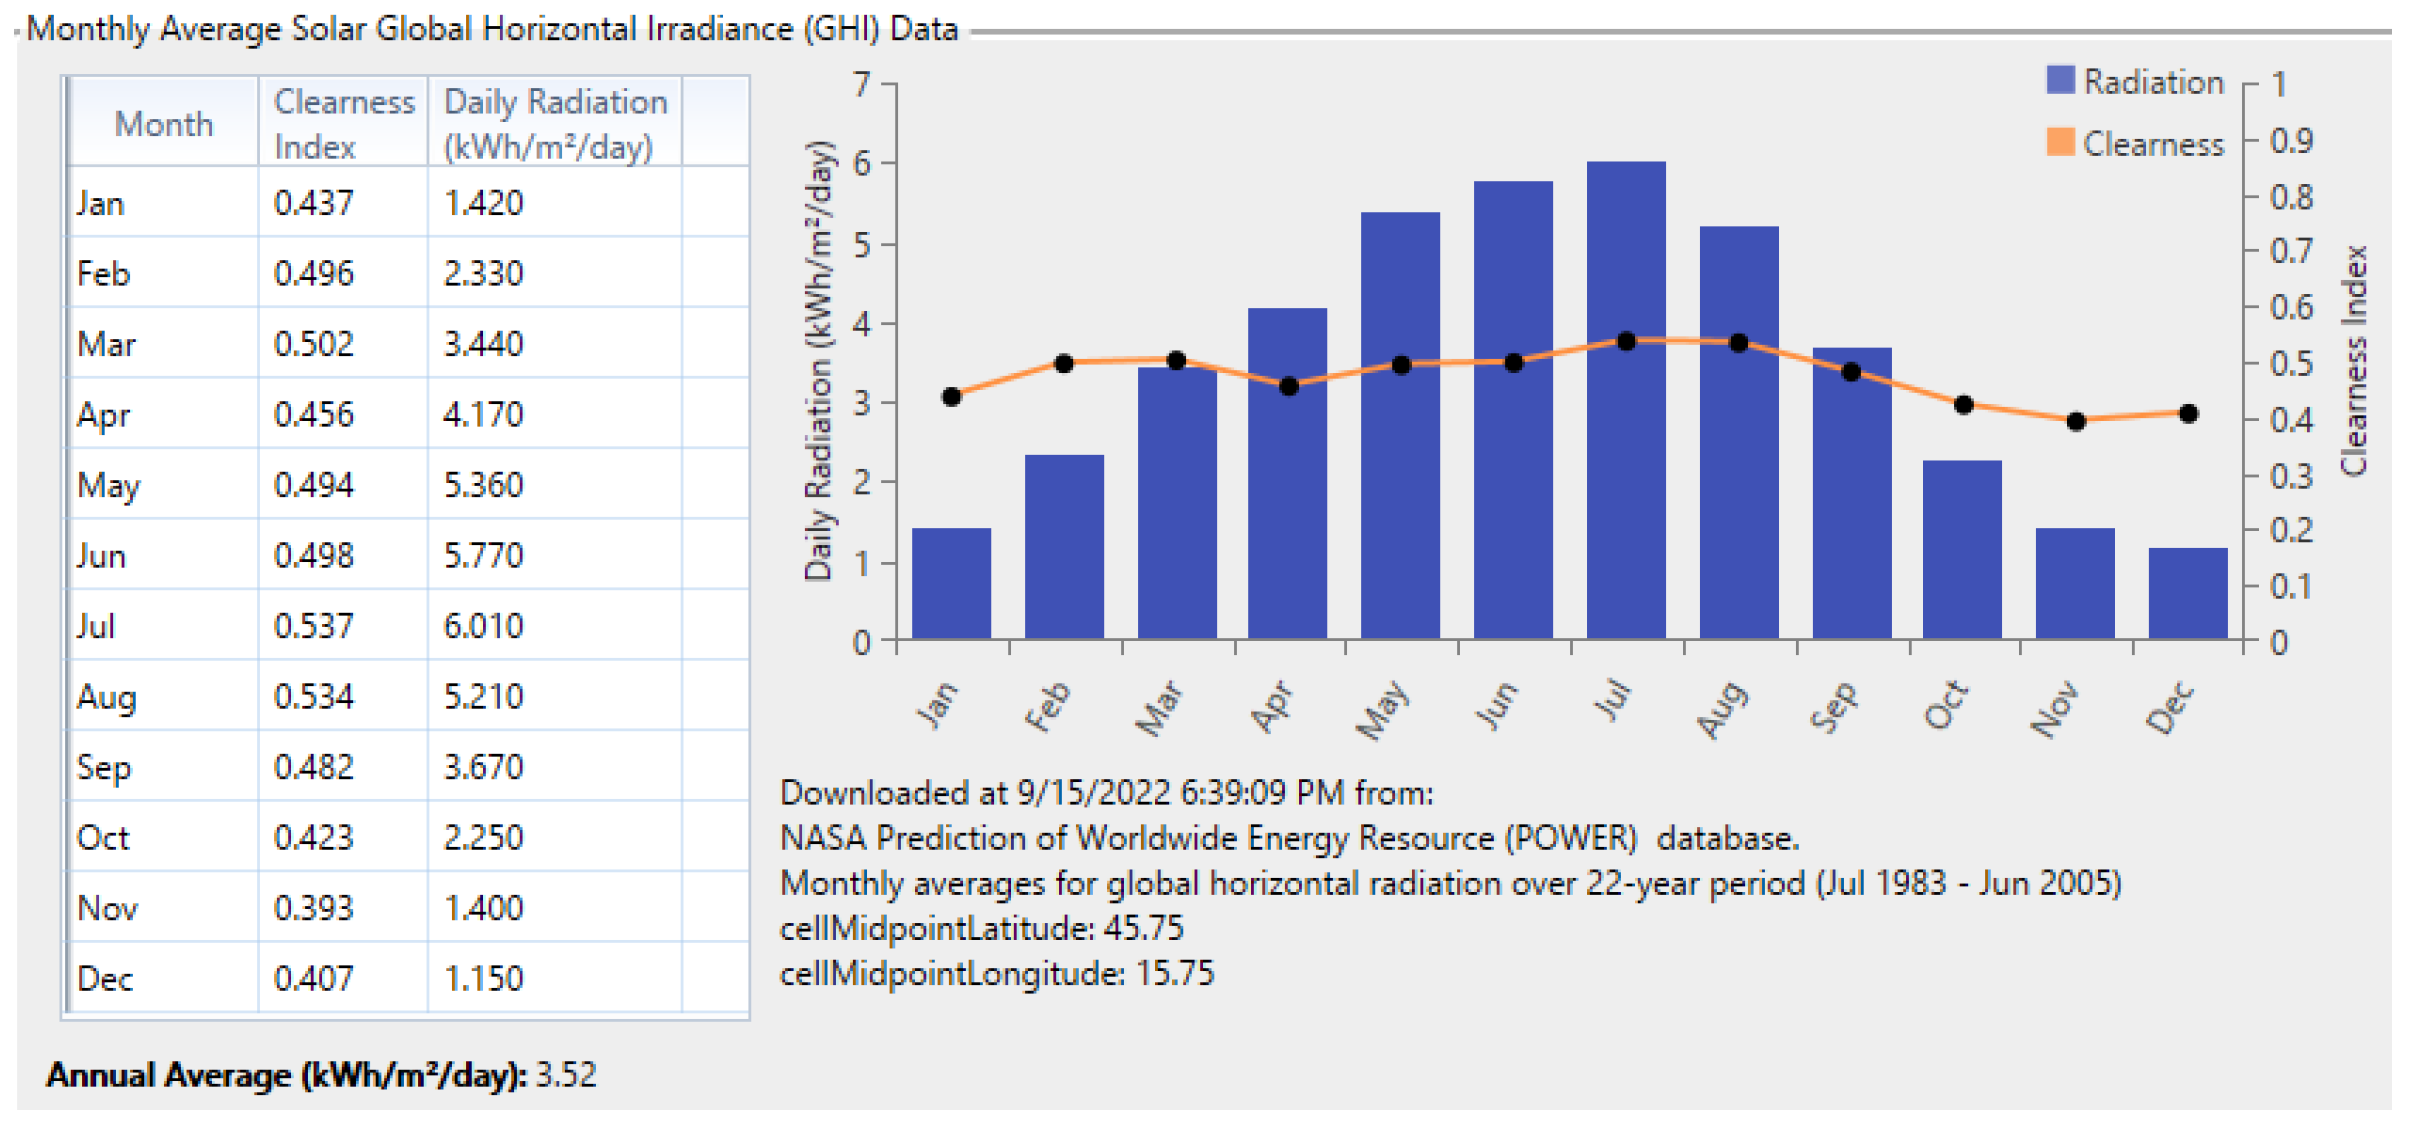Image resolution: width=2419 pixels, height=1130 pixels.
Task: Click the Annual Average value 3.52
Action: click(x=566, y=1075)
